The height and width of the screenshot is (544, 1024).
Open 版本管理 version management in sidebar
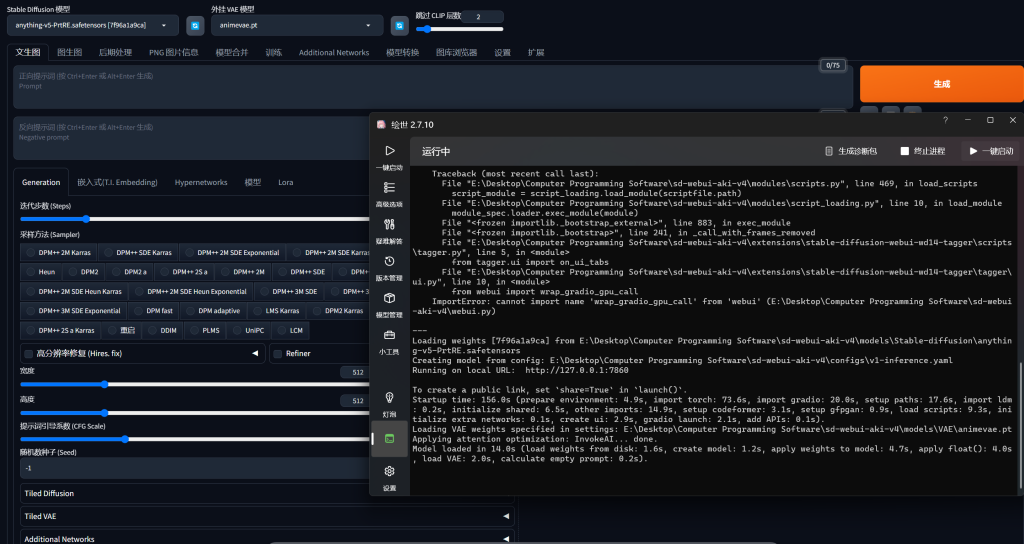coord(389,267)
